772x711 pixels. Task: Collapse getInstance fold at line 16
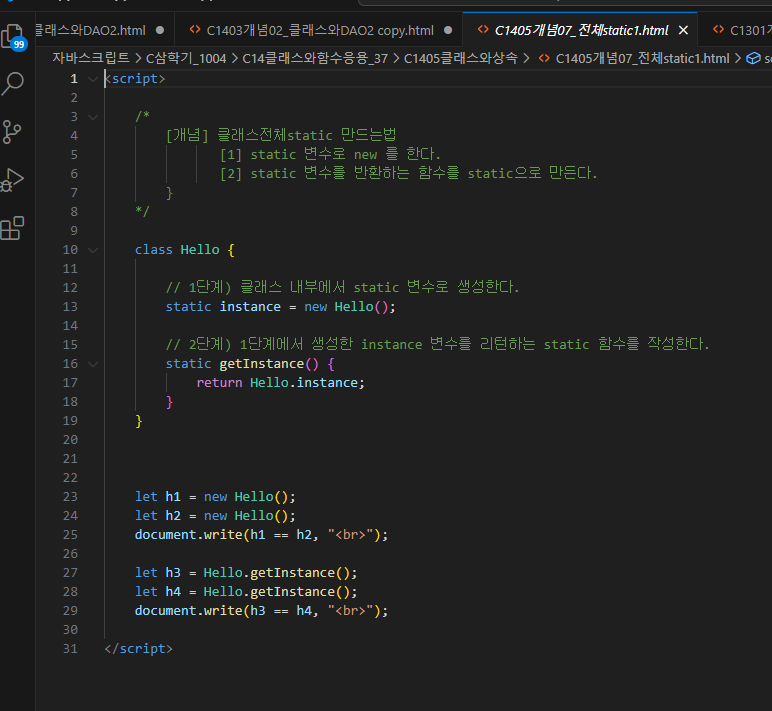93,364
